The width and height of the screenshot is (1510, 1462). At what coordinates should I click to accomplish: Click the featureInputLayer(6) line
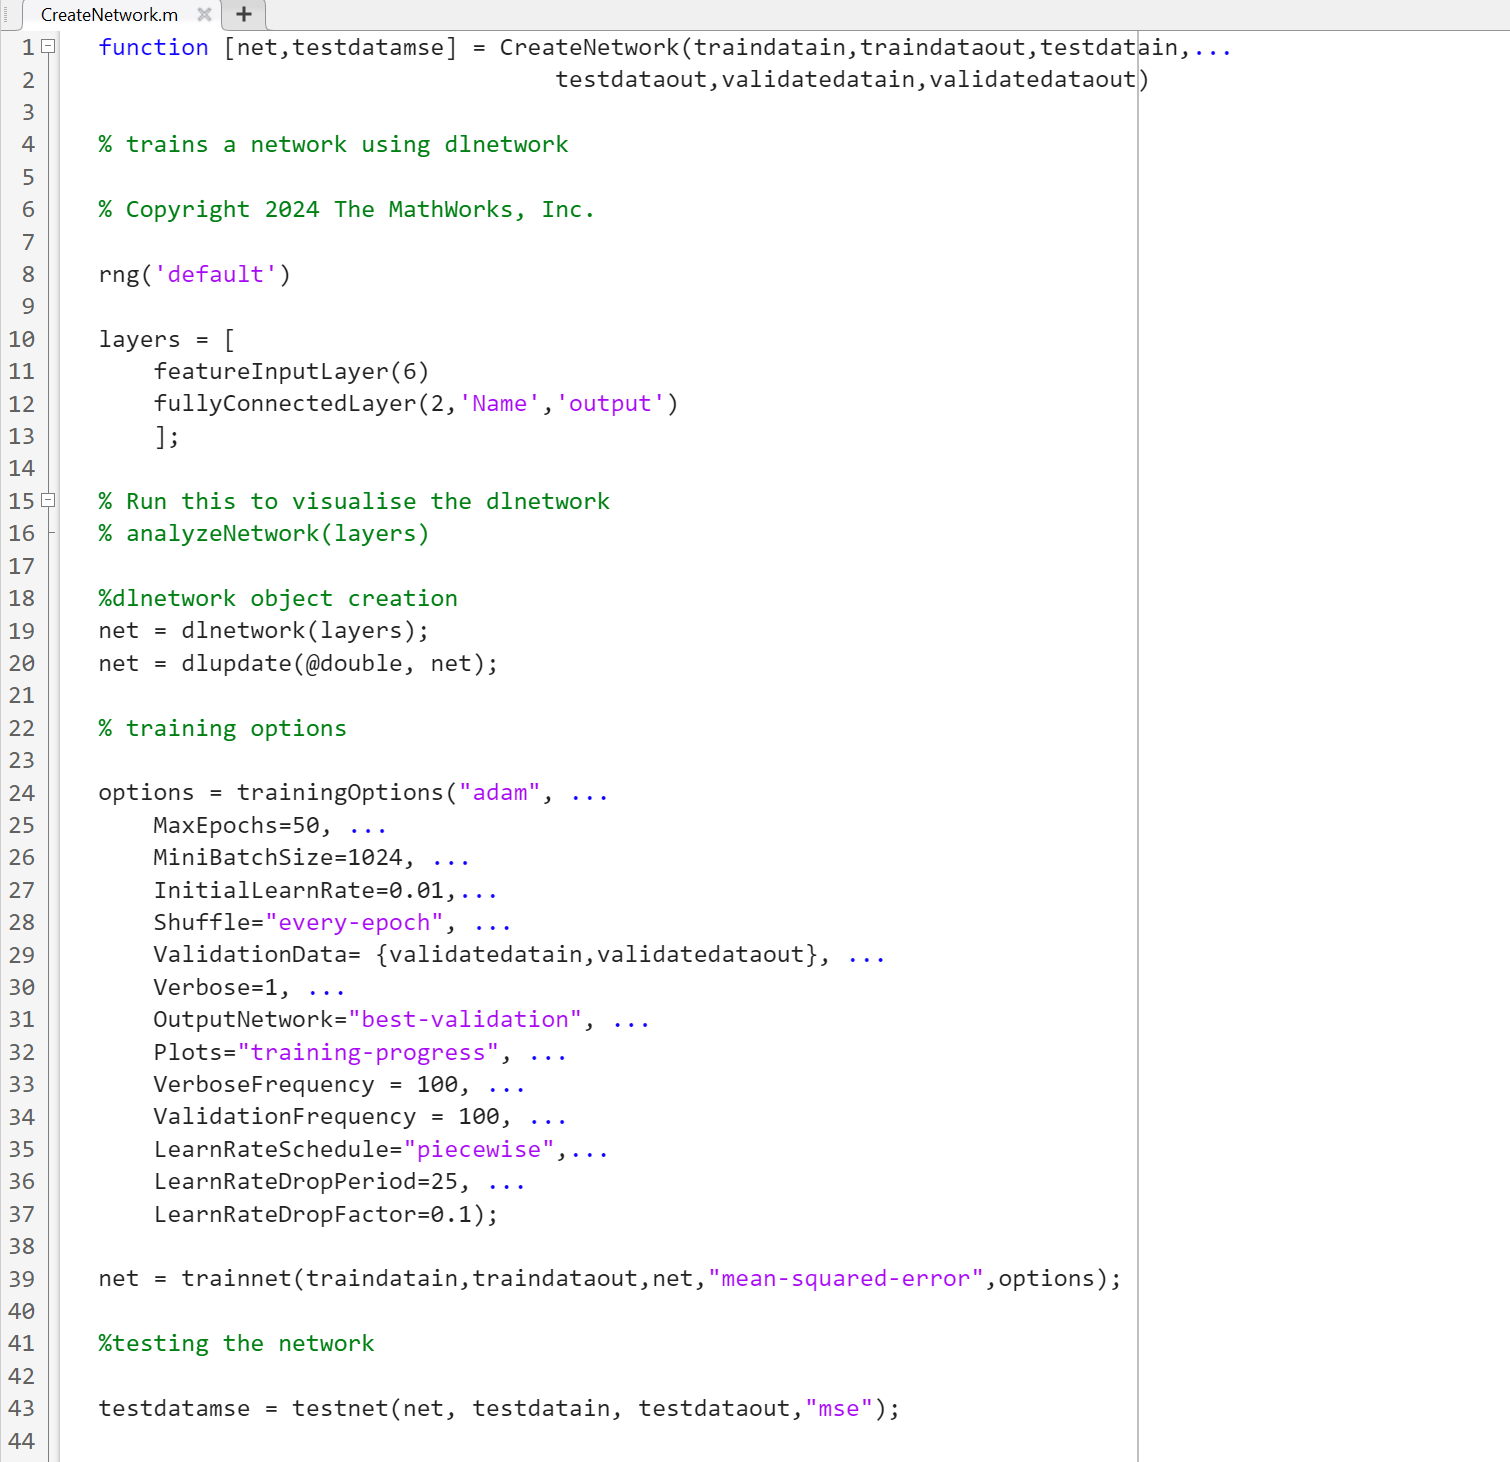tap(291, 371)
